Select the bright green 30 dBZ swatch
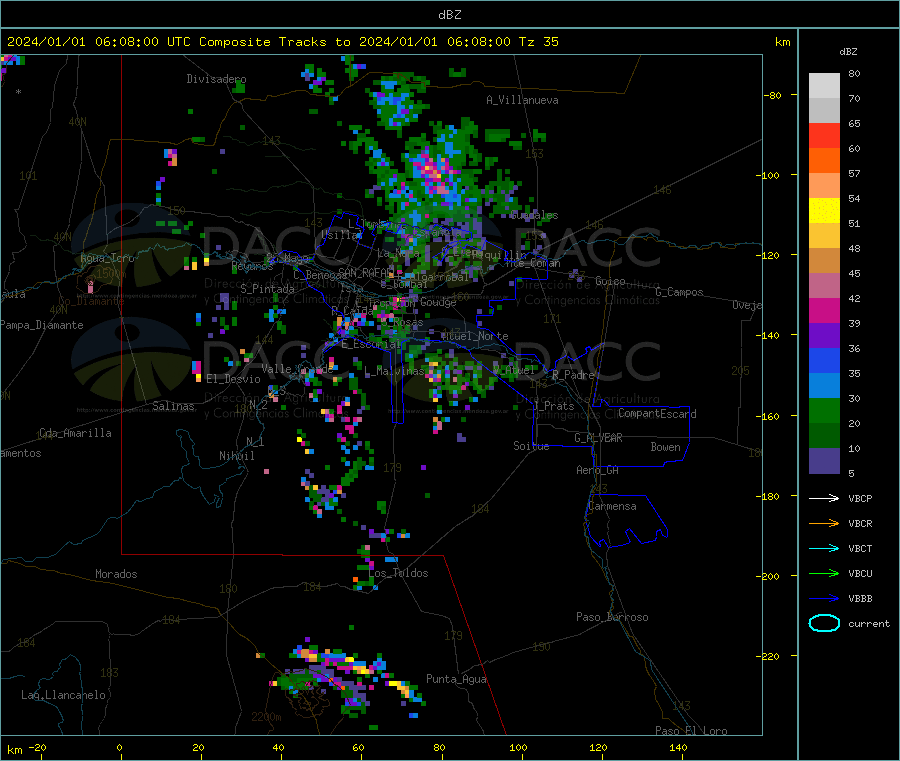Viewport: 900px width, 761px height. [x=824, y=410]
